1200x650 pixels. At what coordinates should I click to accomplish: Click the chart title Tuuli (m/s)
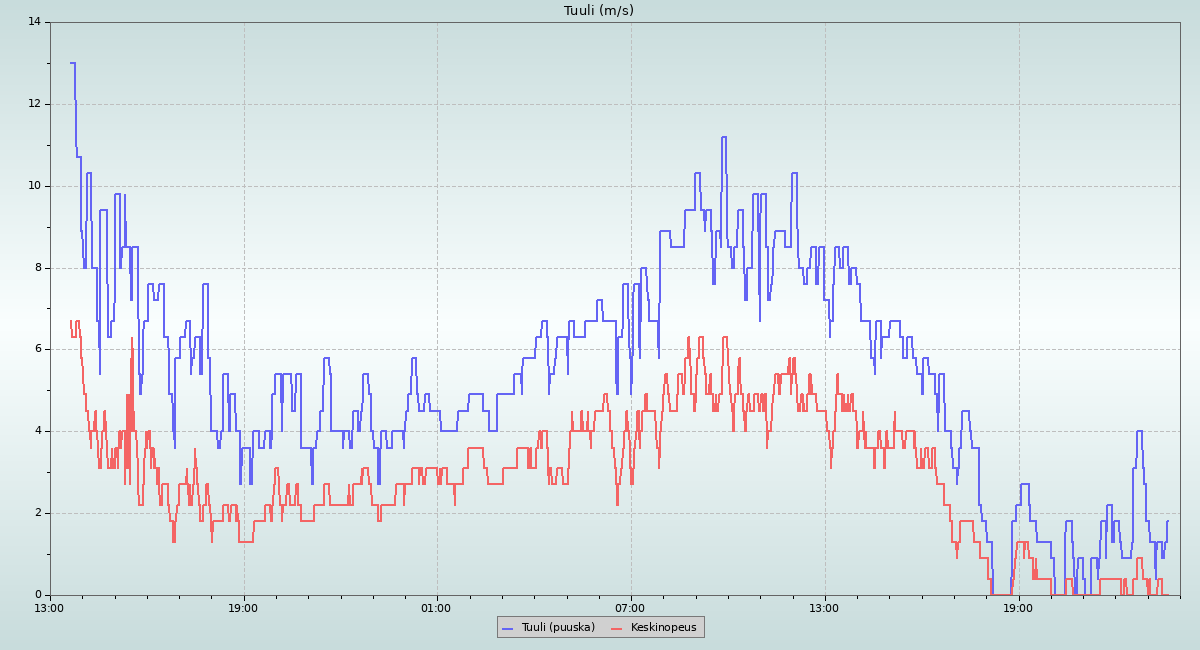[x=598, y=11]
